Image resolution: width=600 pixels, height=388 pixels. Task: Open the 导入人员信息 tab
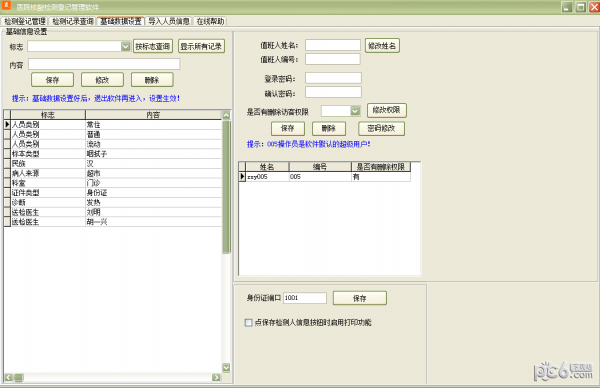pyautogui.click(x=169, y=21)
